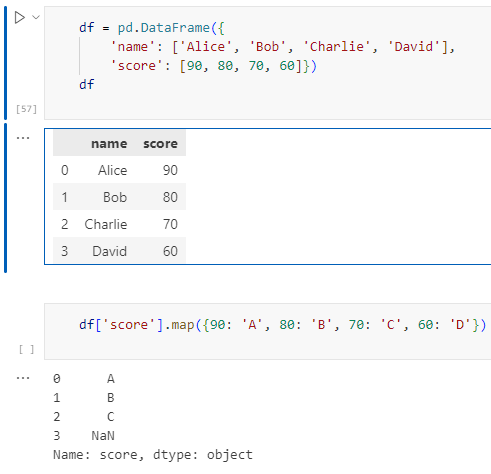Select the 'Bob' table cell
491x474 pixels.
pos(115,197)
